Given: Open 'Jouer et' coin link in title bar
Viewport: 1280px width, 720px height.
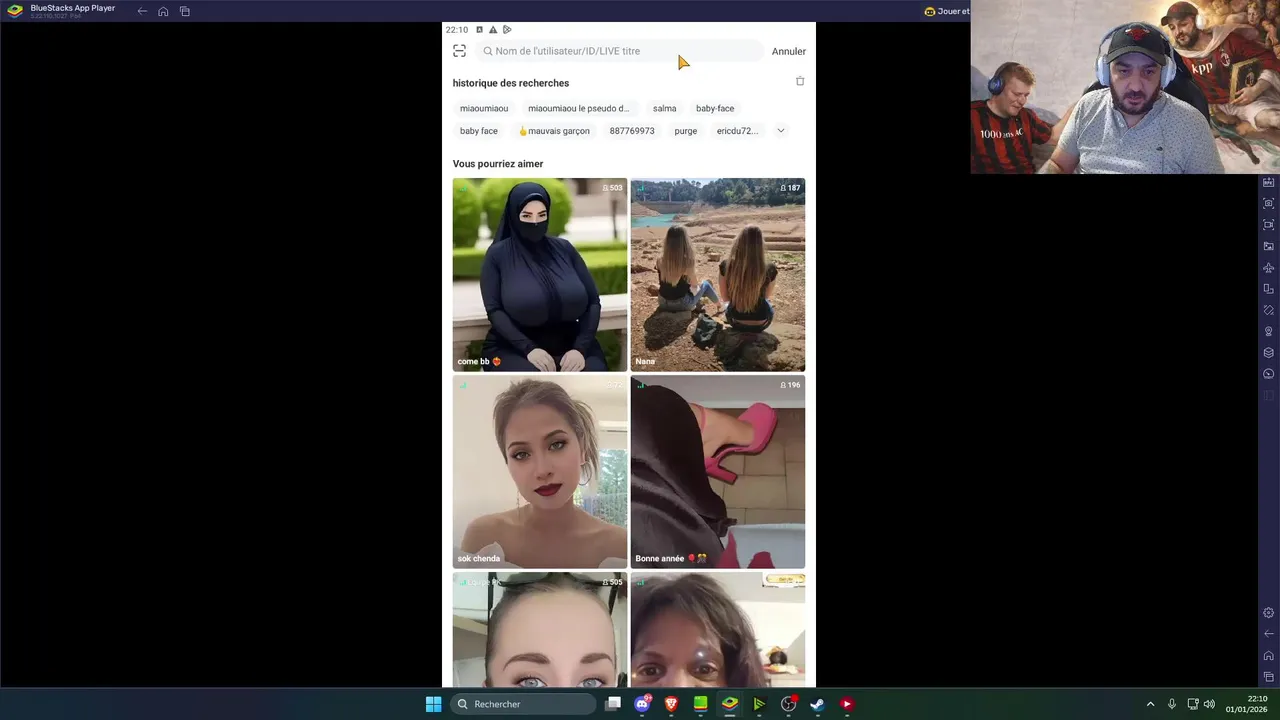Looking at the screenshot, I should [947, 11].
